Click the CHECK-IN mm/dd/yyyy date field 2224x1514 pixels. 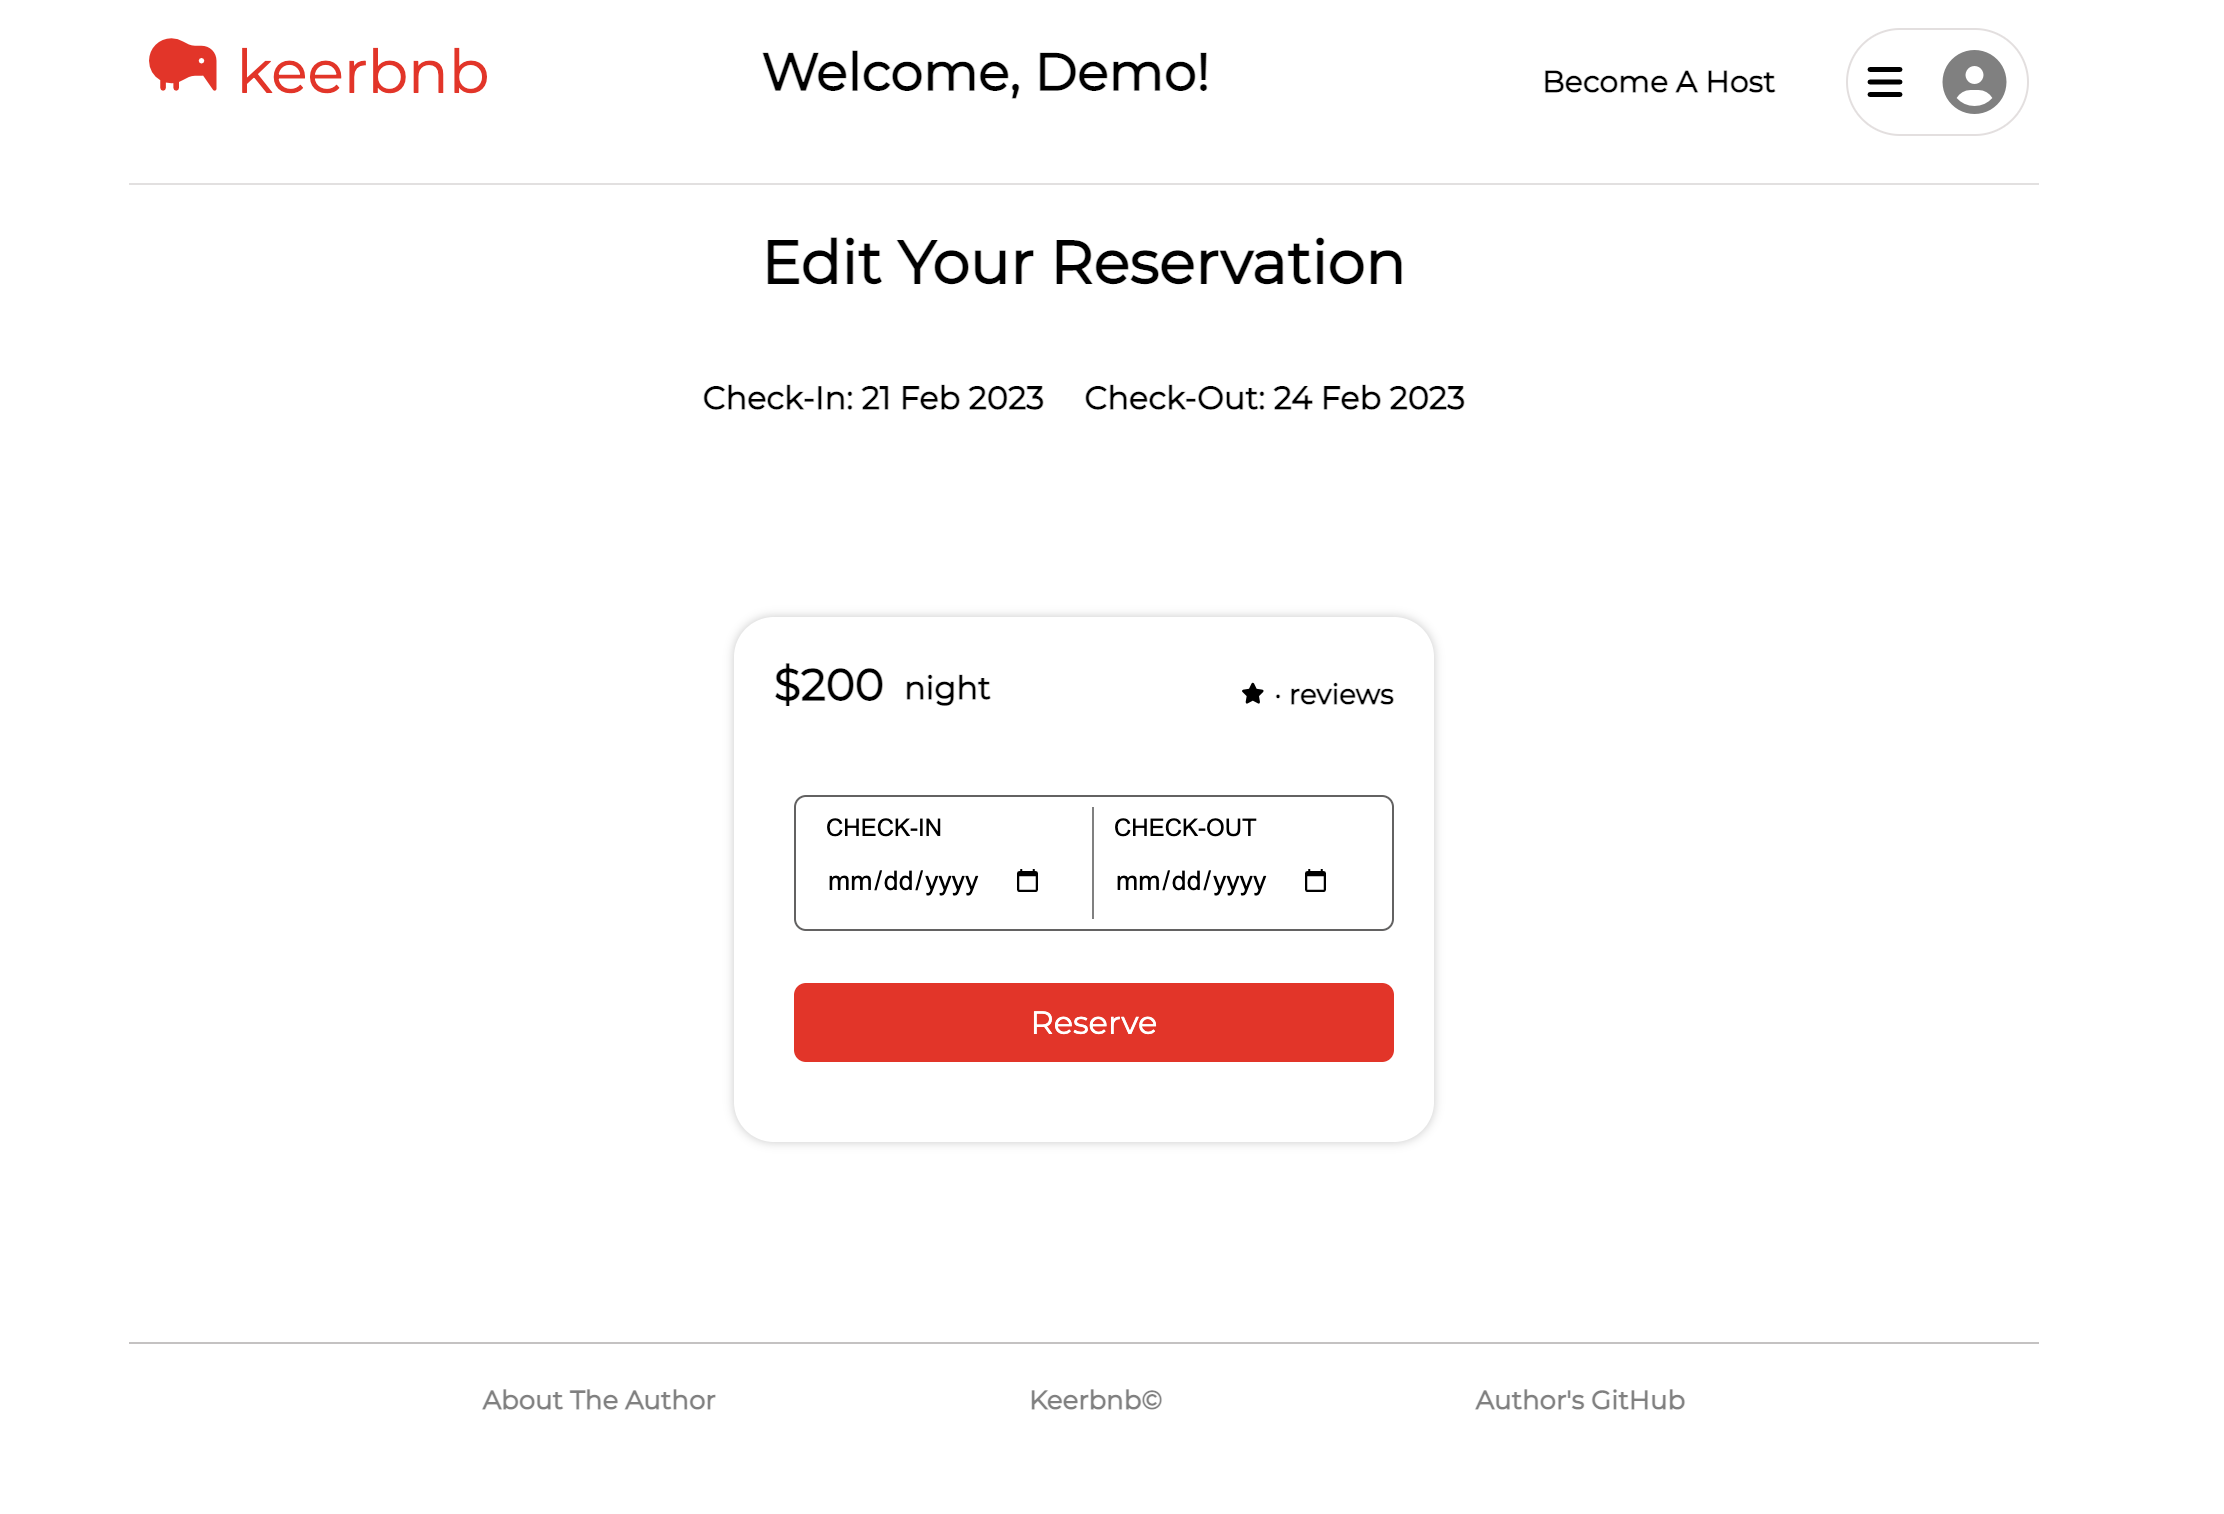pos(902,881)
